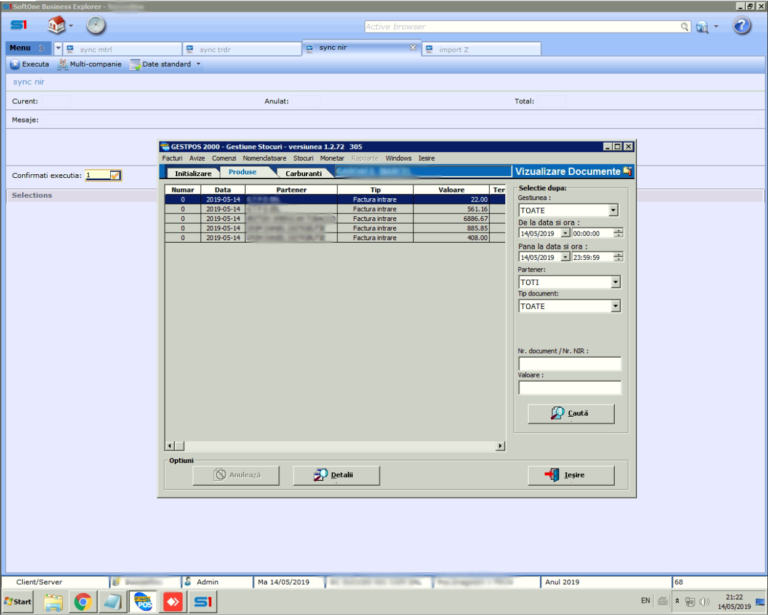Click the Date standard toolbar button
The image size is (768, 615).
(161, 64)
